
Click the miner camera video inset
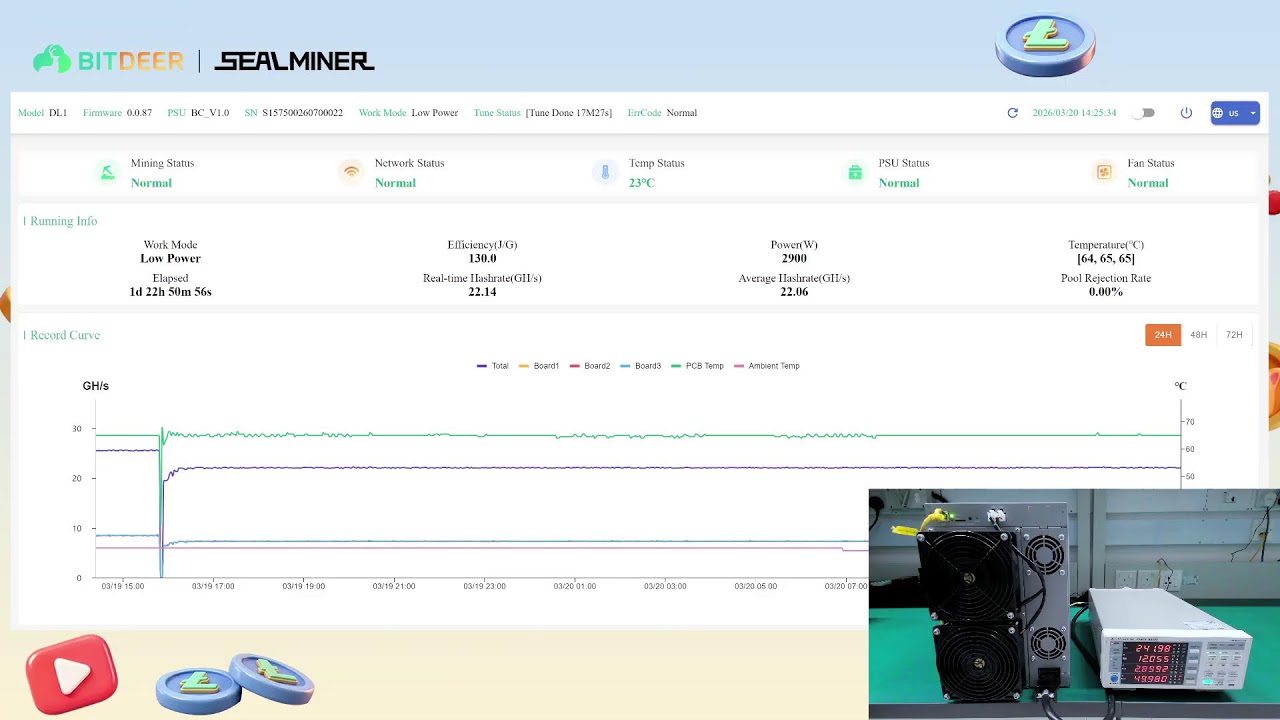coord(1074,604)
